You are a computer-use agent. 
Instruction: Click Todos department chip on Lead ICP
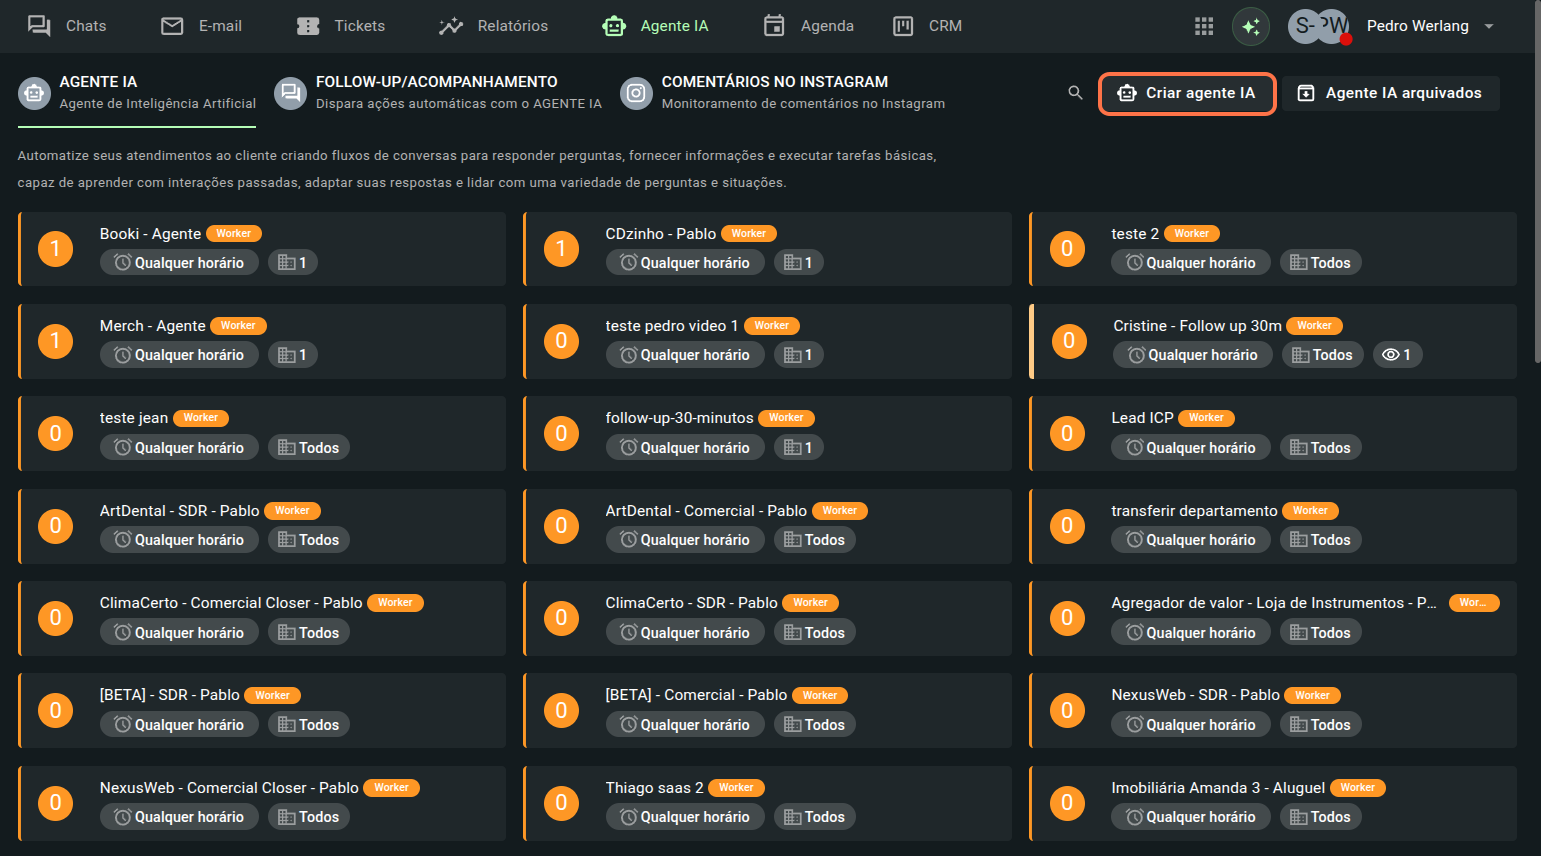[x=1320, y=448]
